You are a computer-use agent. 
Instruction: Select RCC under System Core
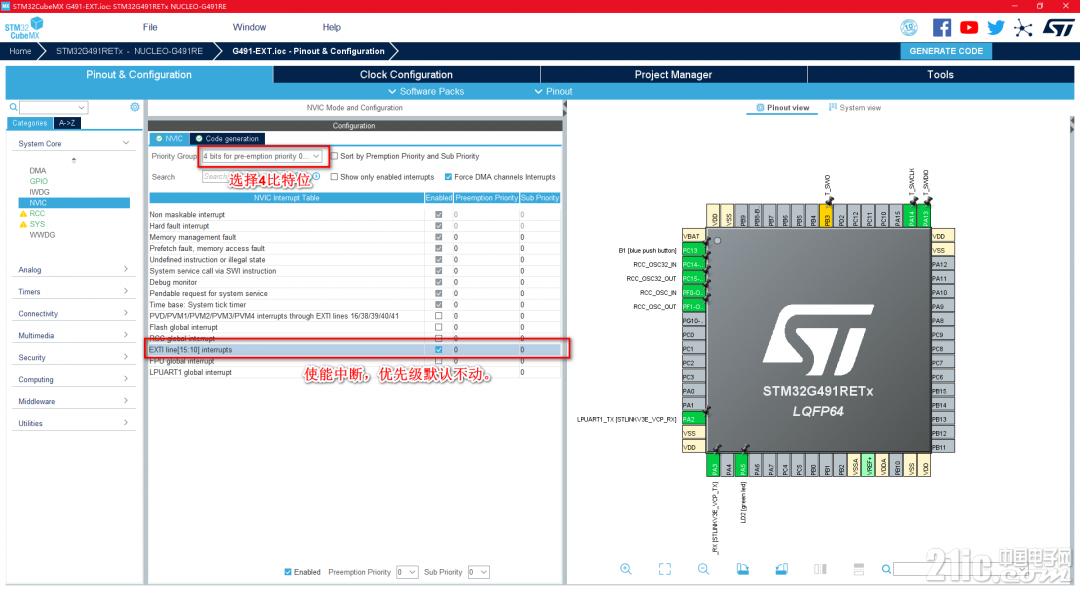(x=37, y=214)
